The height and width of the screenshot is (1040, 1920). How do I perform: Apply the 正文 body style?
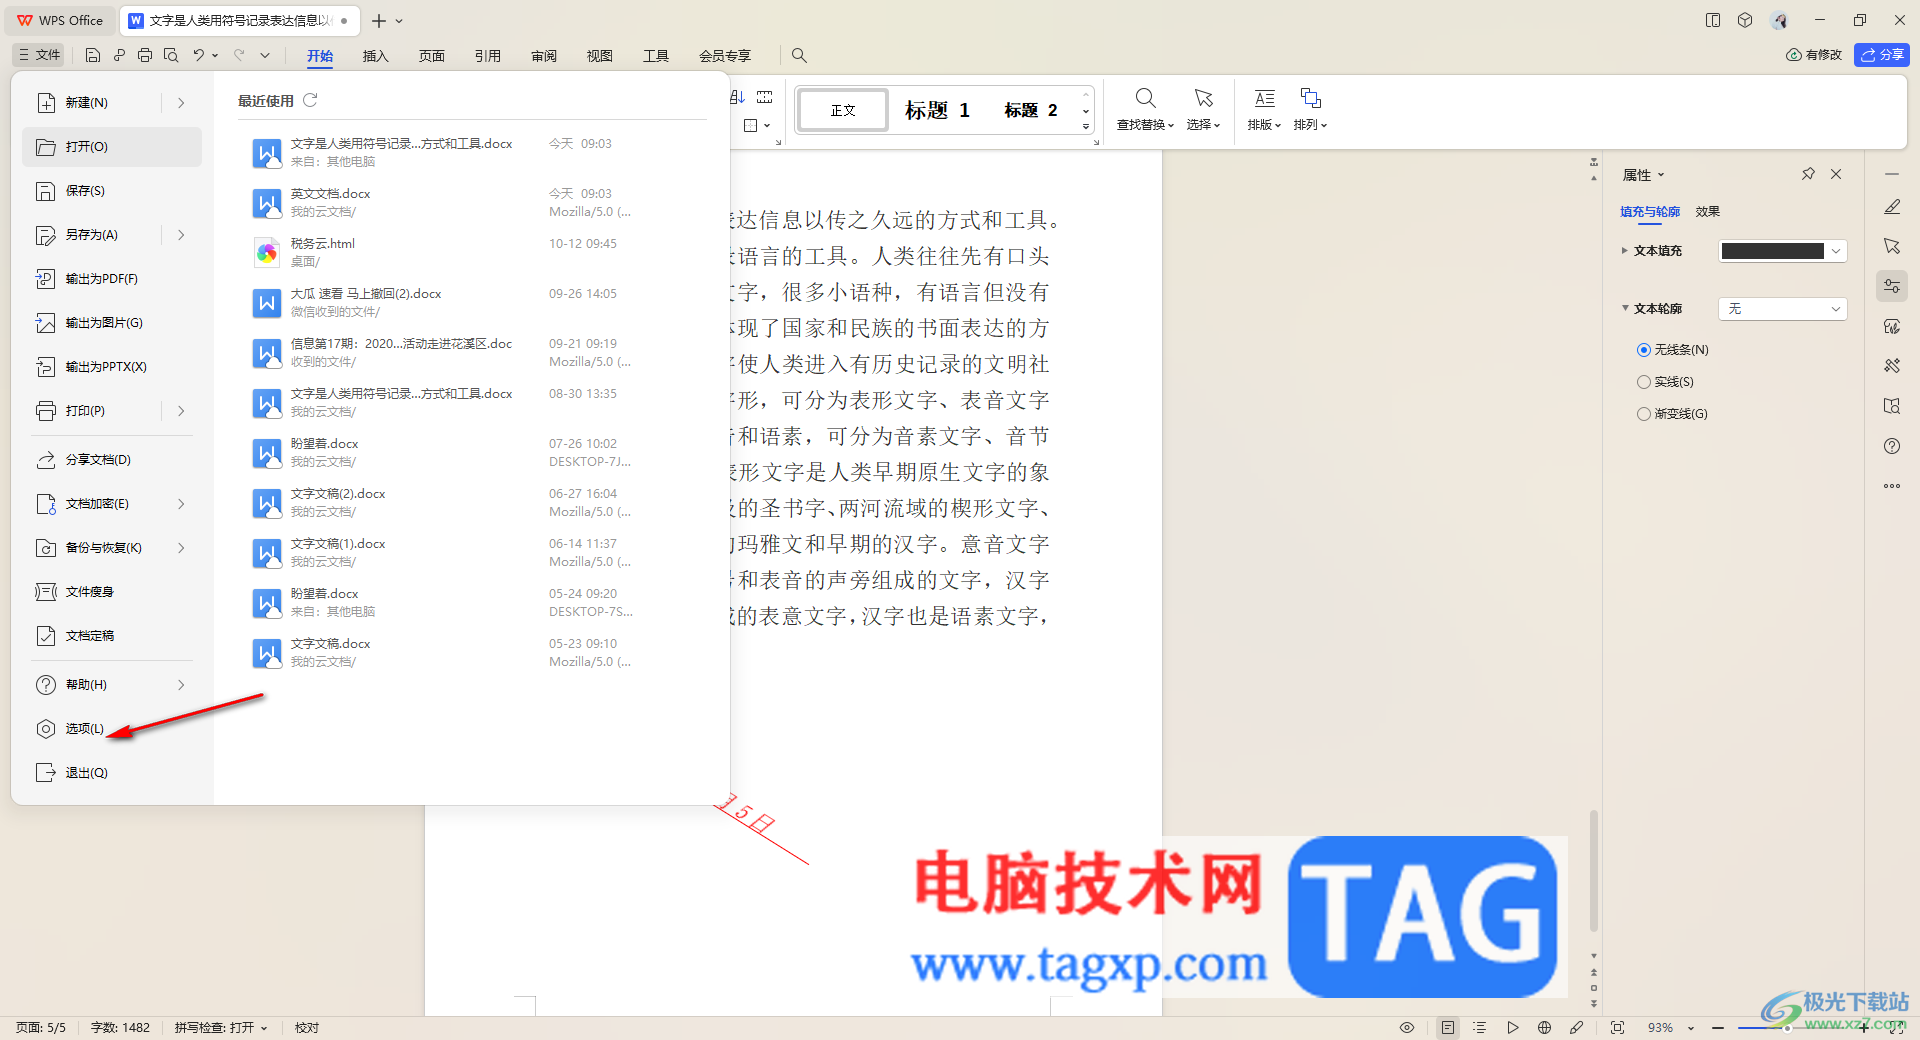pyautogui.click(x=843, y=110)
